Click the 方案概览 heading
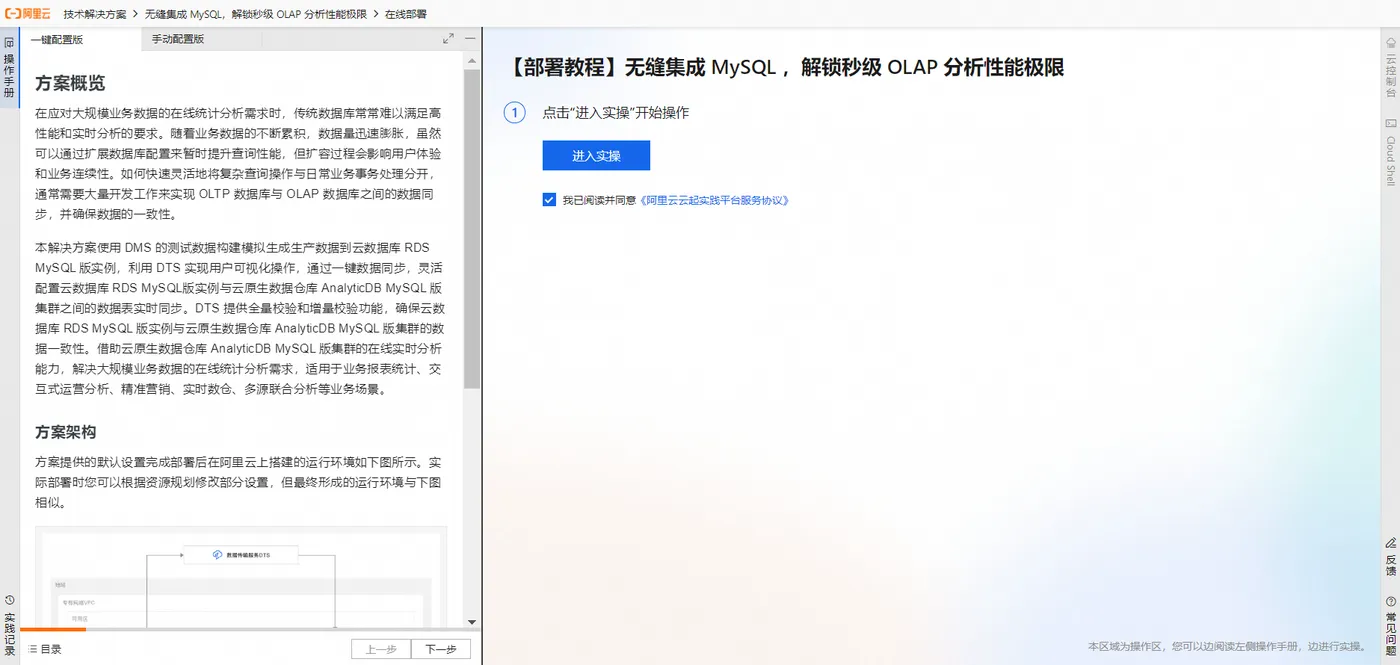This screenshot has height=665, width=1400. [x=70, y=83]
